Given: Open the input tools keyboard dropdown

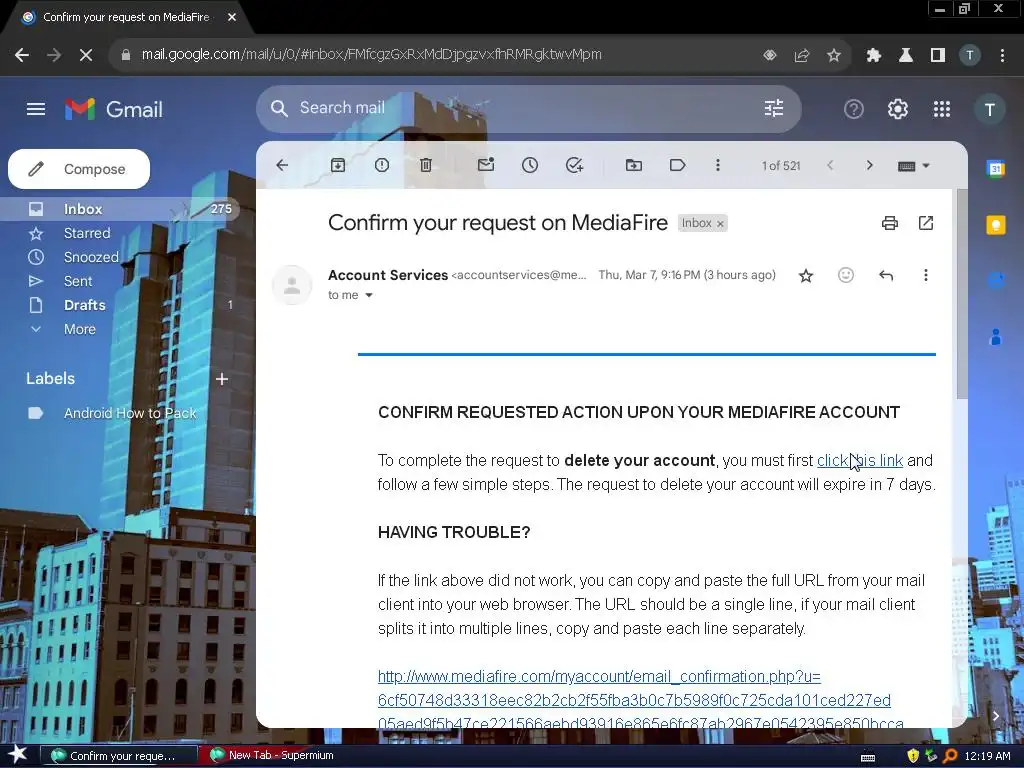Looking at the screenshot, I should [x=914, y=166].
